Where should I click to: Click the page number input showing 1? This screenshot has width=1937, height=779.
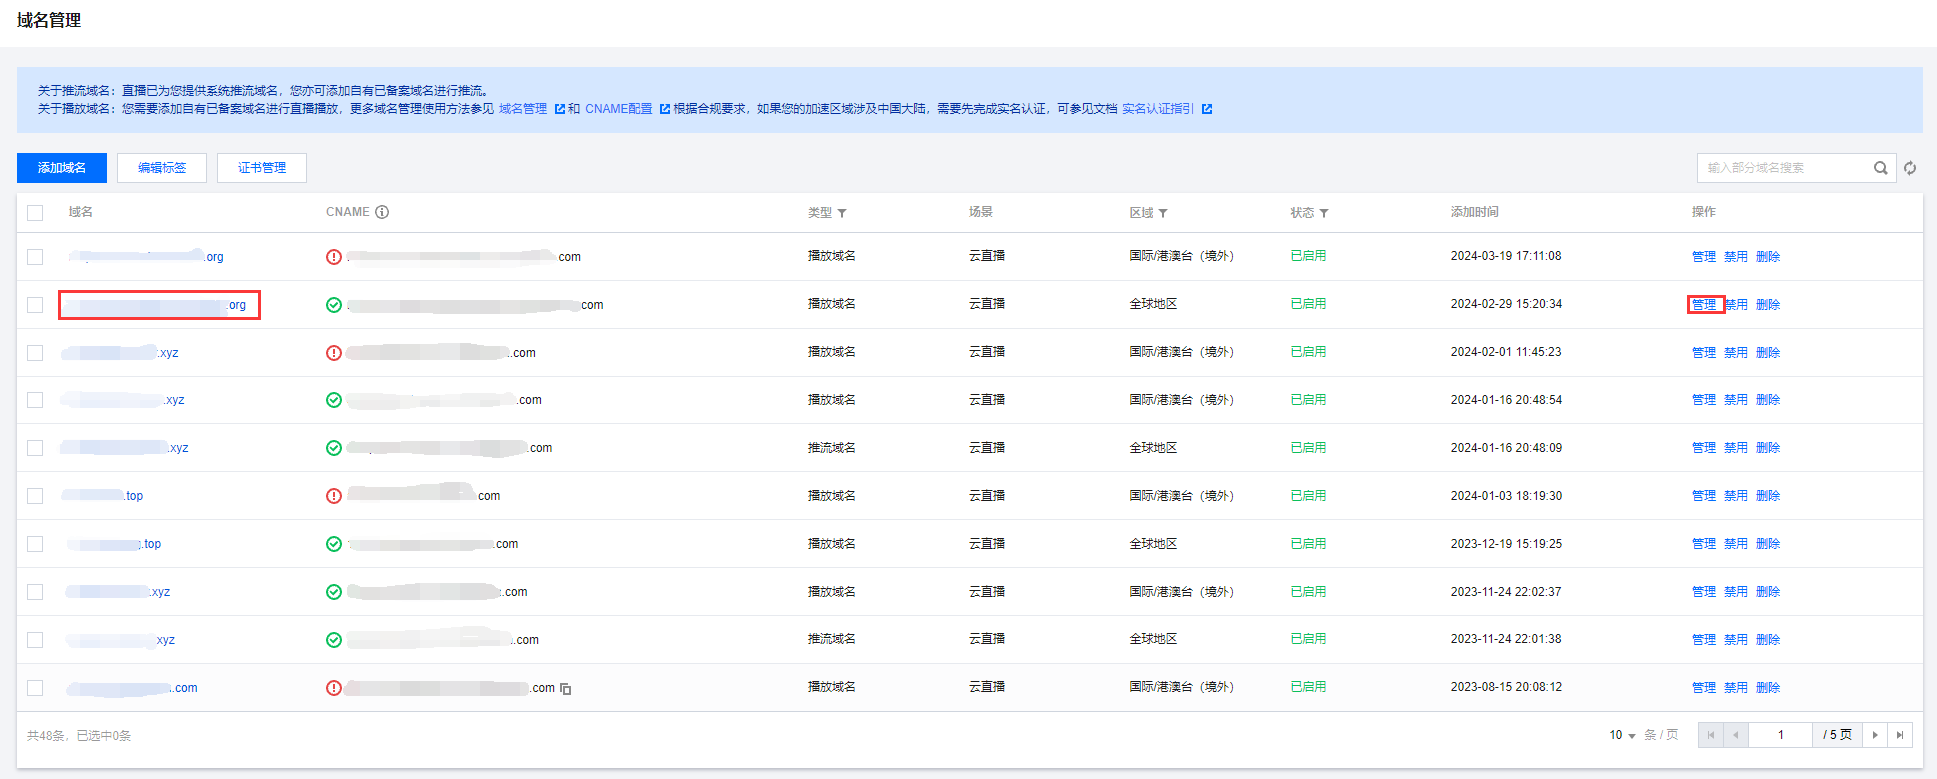pyautogui.click(x=1780, y=735)
